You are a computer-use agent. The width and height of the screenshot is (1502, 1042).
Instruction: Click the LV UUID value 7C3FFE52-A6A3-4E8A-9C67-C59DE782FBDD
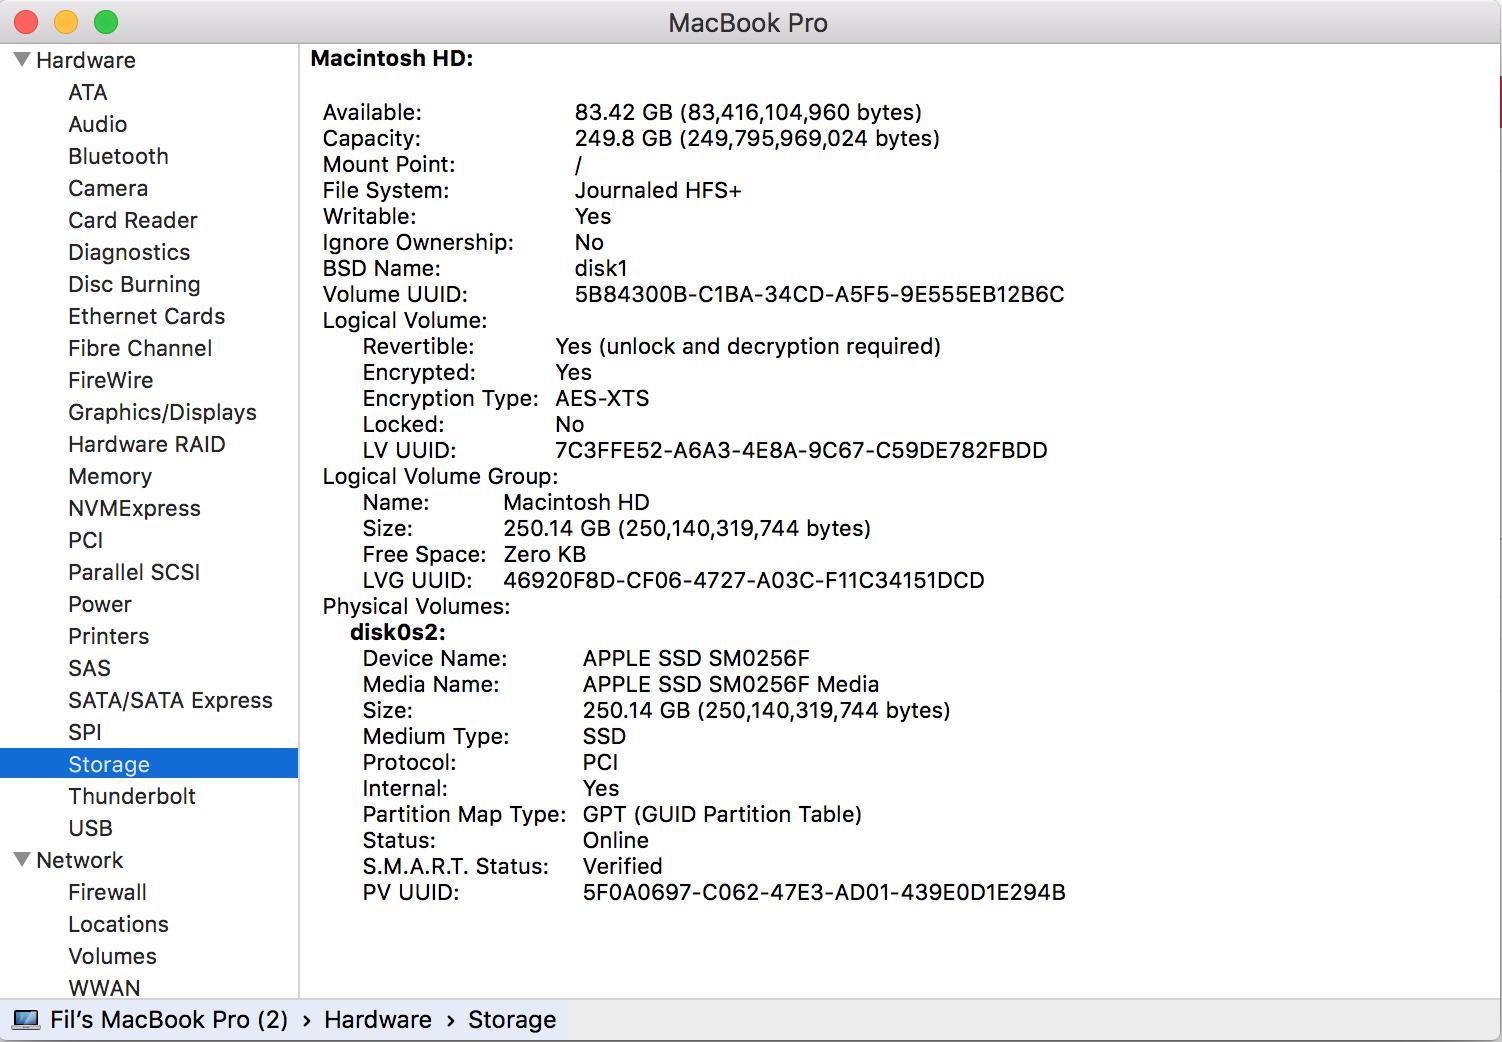coord(801,450)
